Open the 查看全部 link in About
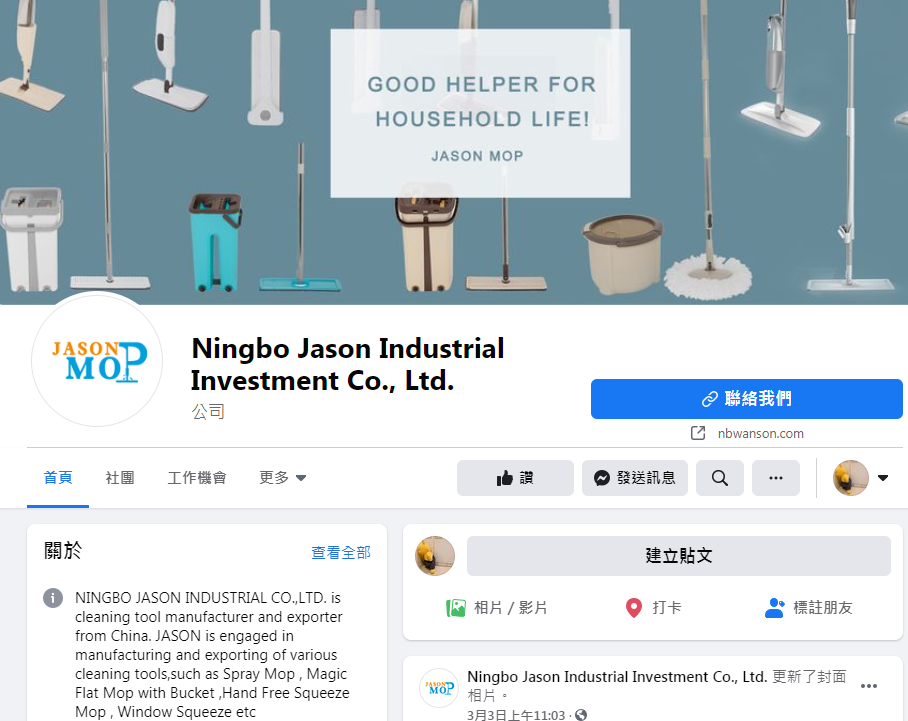 [x=340, y=552]
